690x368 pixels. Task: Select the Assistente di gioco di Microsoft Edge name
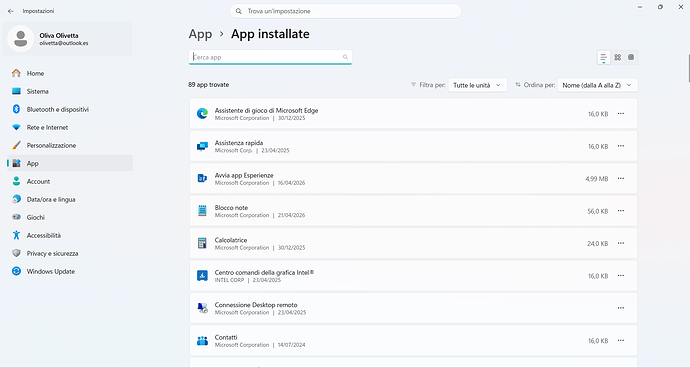click(x=266, y=110)
